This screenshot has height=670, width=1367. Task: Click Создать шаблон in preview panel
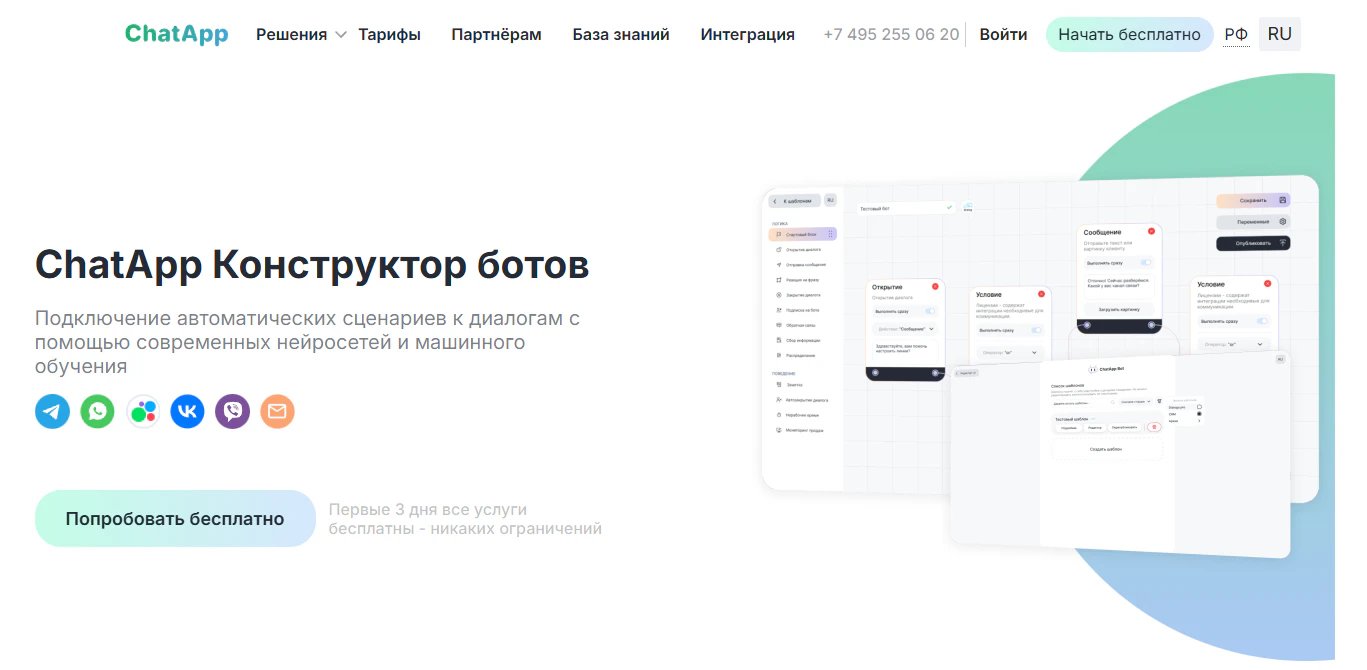tap(1107, 449)
